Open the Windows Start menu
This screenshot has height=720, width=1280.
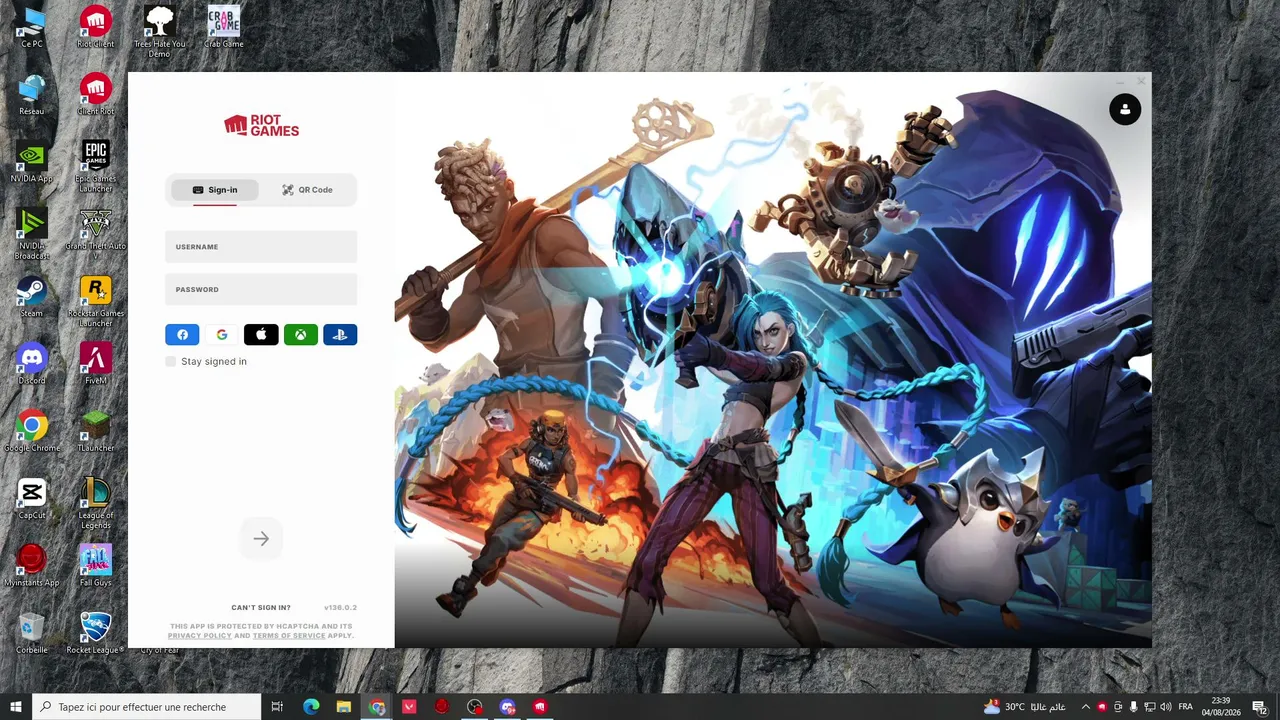click(16, 707)
